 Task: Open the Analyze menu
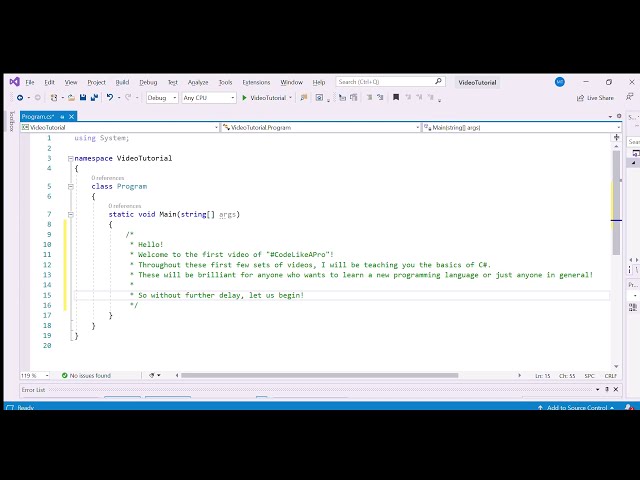(x=198, y=82)
